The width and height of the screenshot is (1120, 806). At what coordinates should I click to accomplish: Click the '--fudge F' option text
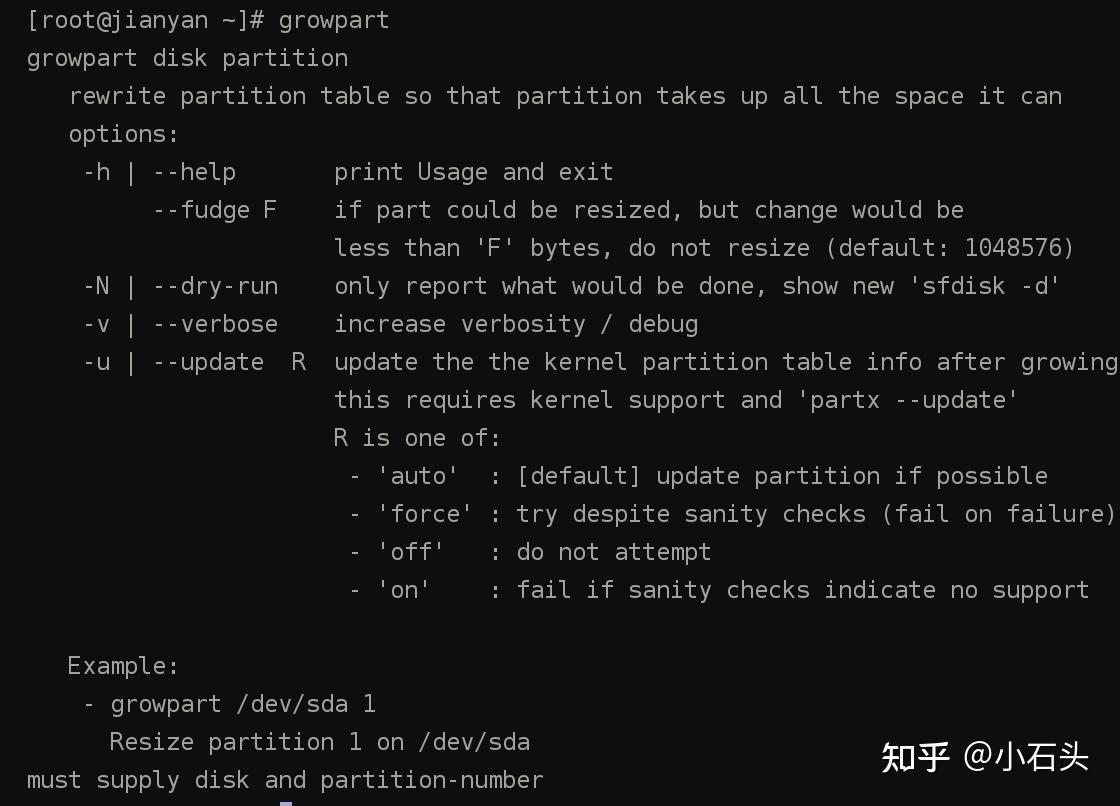coord(214,210)
